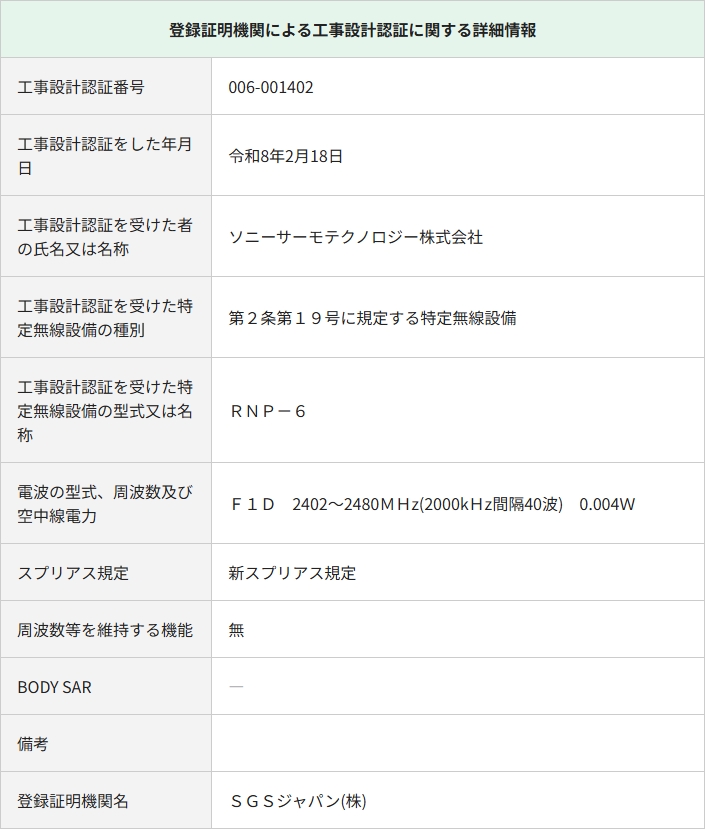Click the 工事設計認証をした年月日 label cell
The image size is (705, 829).
104,156
